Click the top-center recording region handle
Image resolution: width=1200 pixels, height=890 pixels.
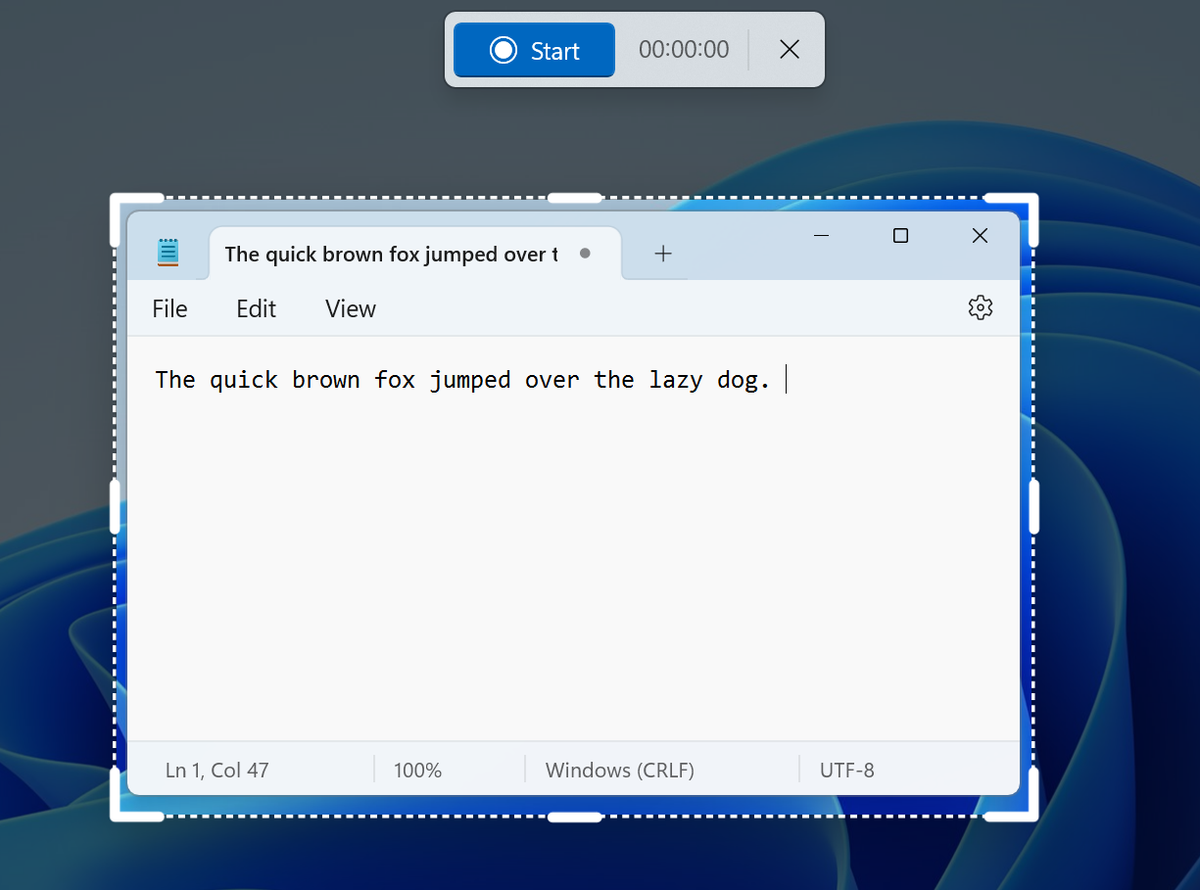[x=575, y=196]
